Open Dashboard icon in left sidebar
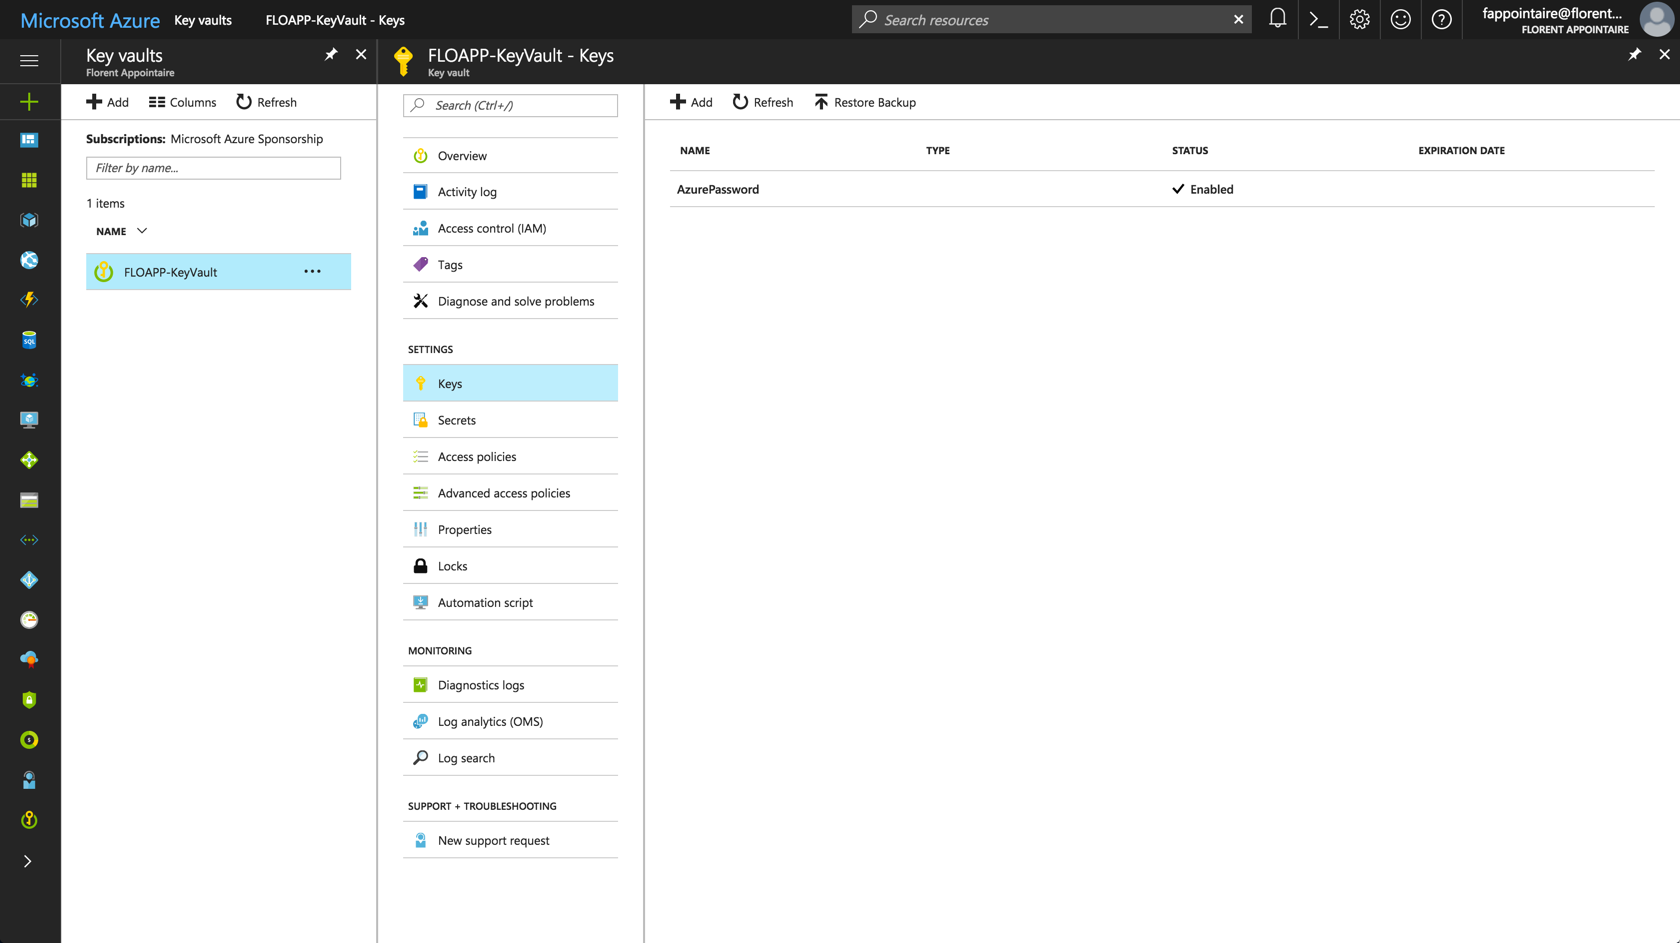 (x=29, y=140)
